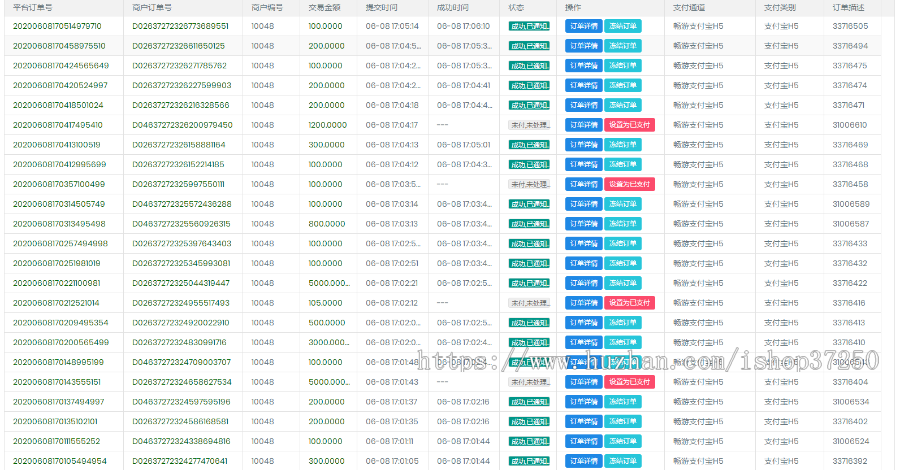Click the 订单描述 column header
Viewport: 900px width, 470px height.
849,7
